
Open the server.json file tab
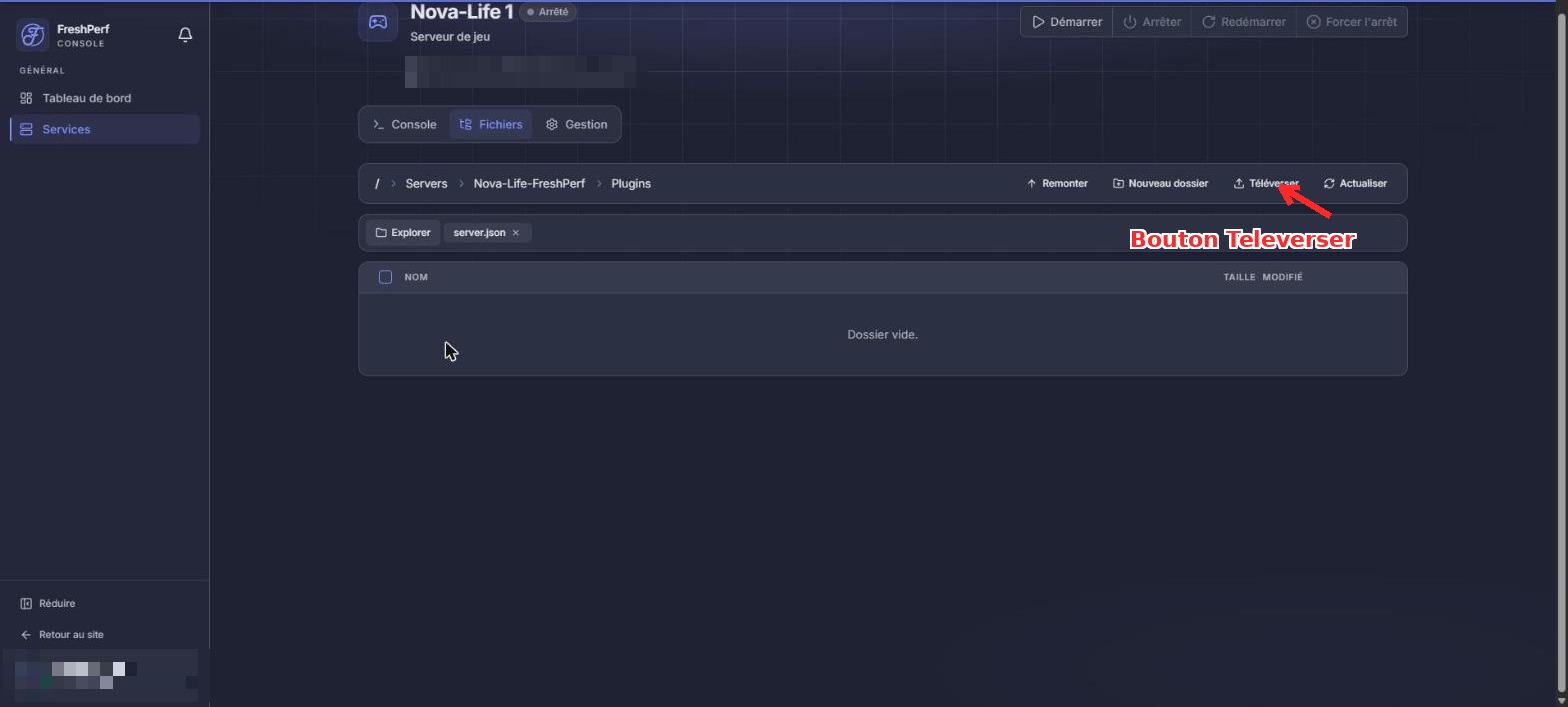(x=479, y=233)
